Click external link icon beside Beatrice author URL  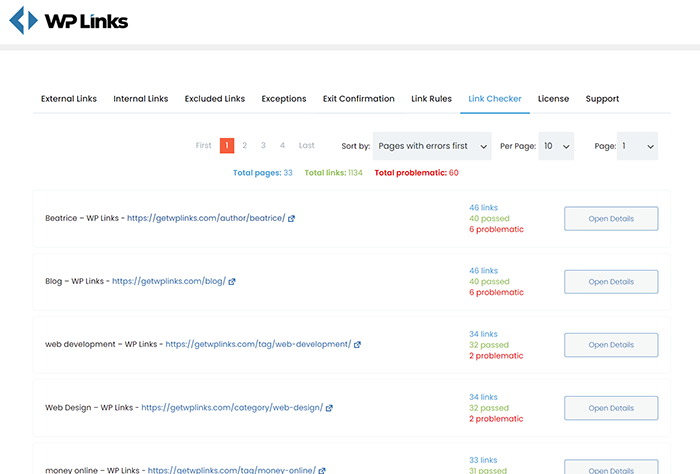pyautogui.click(x=292, y=218)
